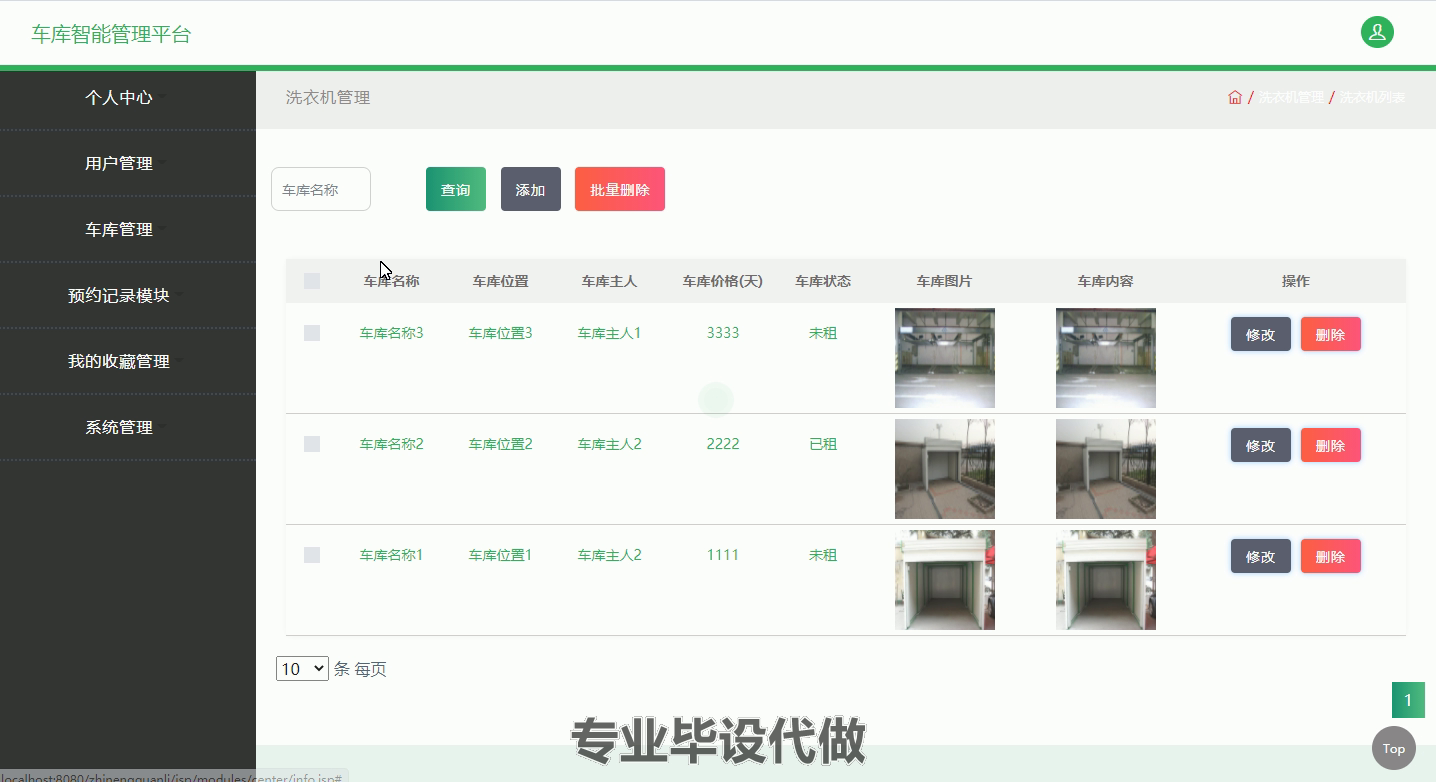The width and height of the screenshot is (1436, 782).
Task: Click the 车库名称1 cell
Action: (x=392, y=555)
